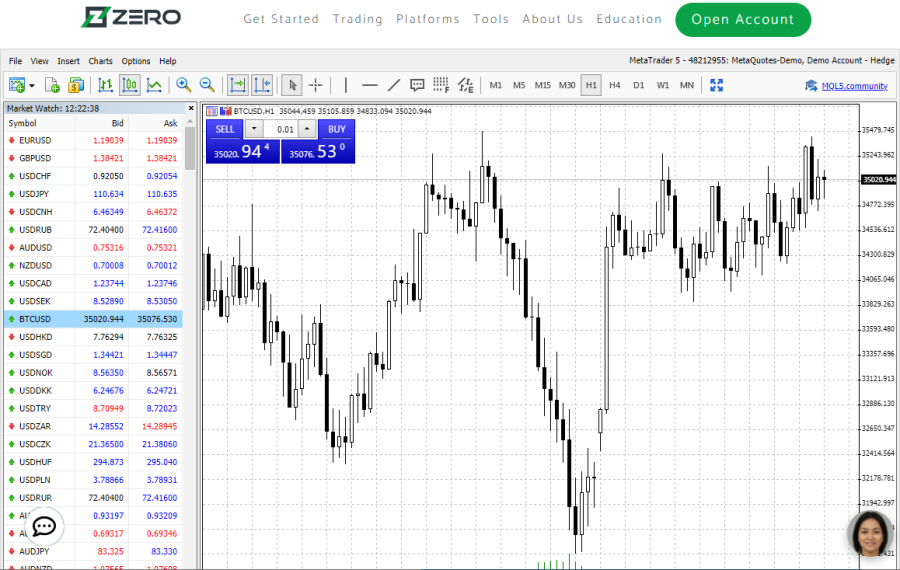Switch to candlestick chart view
This screenshot has height=570, width=900.
coord(130,86)
